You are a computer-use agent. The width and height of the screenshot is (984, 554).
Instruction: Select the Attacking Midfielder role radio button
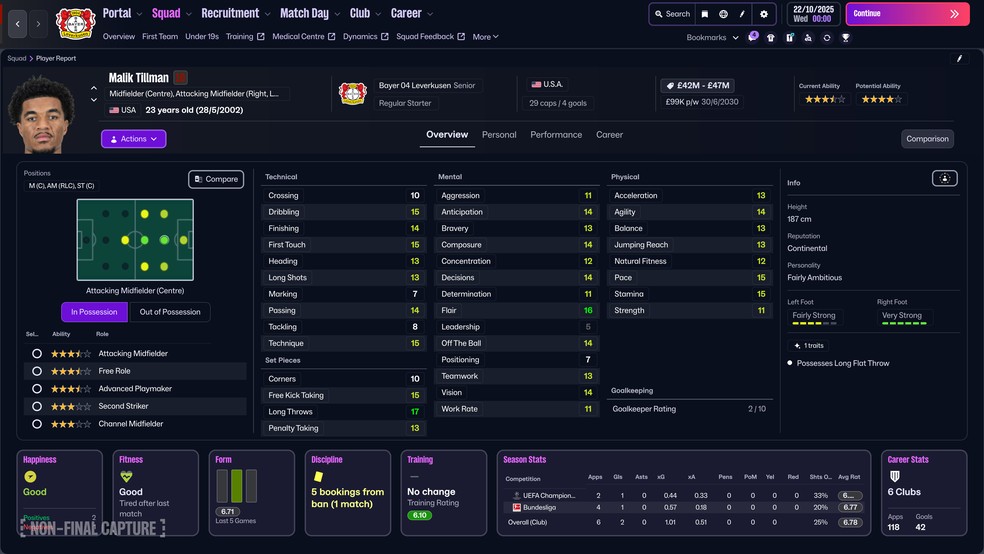(37, 354)
